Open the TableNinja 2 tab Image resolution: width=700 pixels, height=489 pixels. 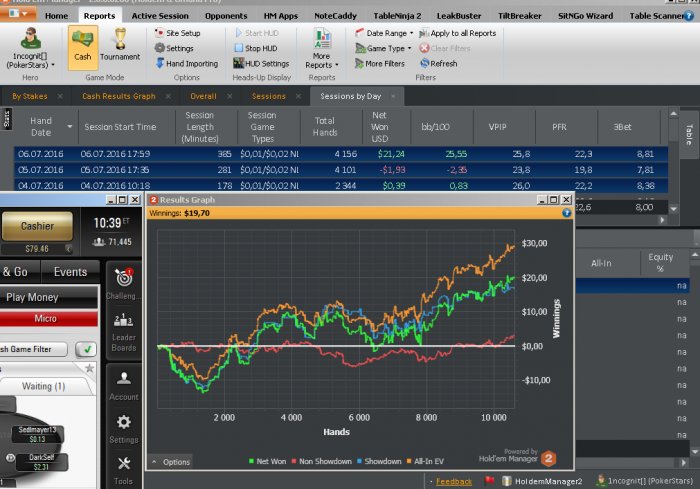[397, 16]
